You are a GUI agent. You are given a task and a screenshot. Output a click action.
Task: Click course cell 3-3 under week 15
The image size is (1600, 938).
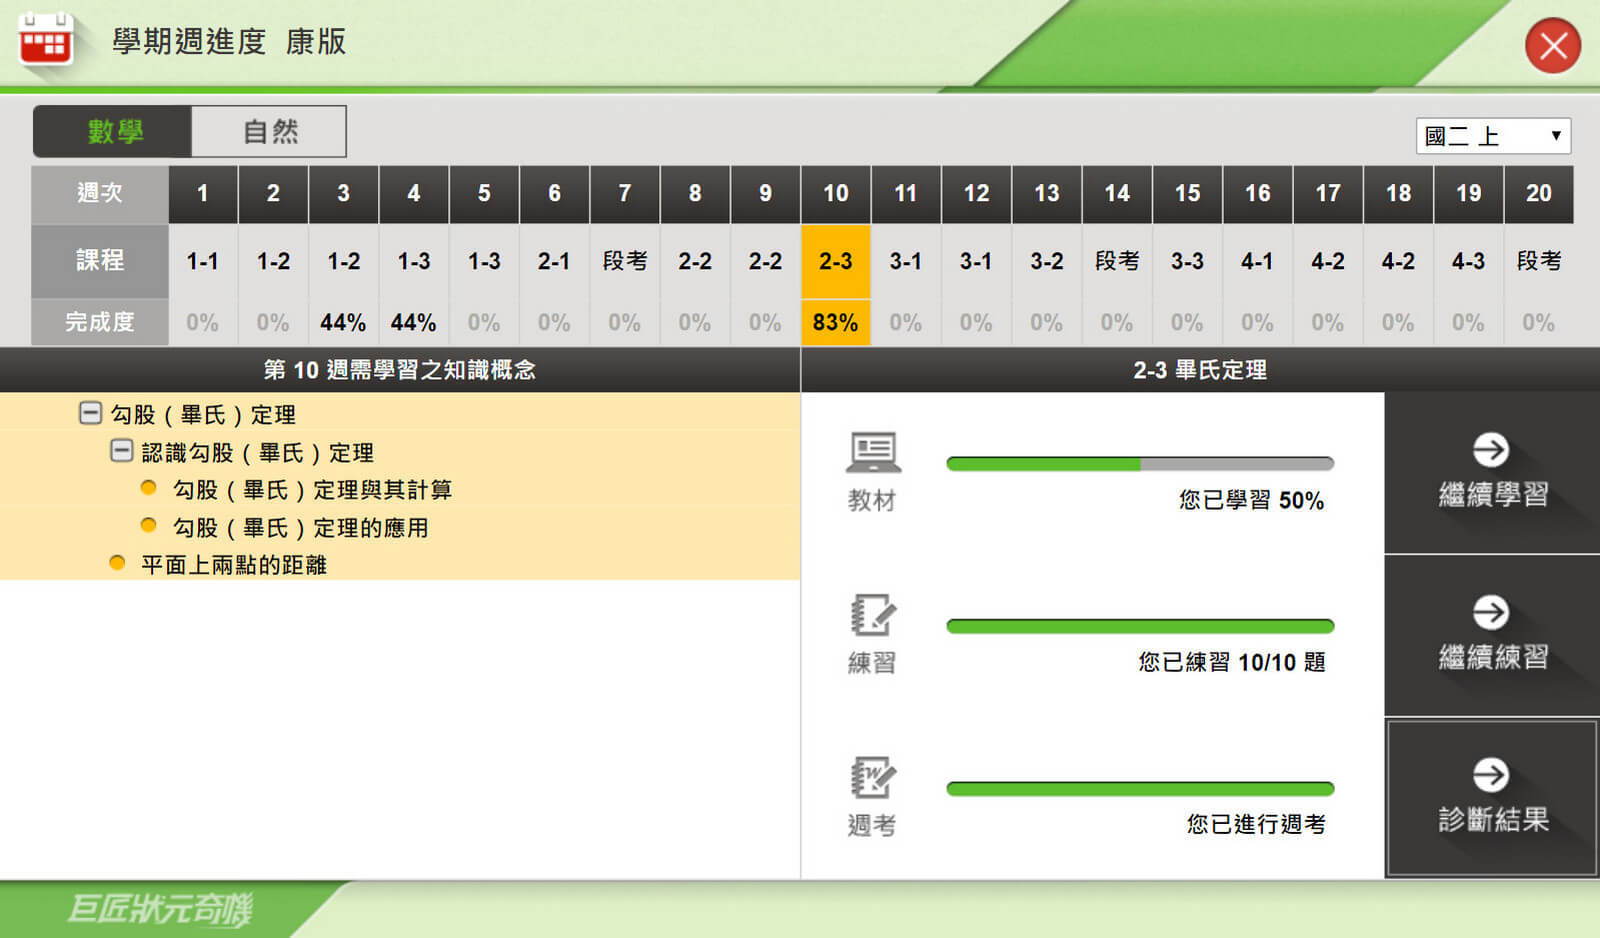tap(1187, 261)
